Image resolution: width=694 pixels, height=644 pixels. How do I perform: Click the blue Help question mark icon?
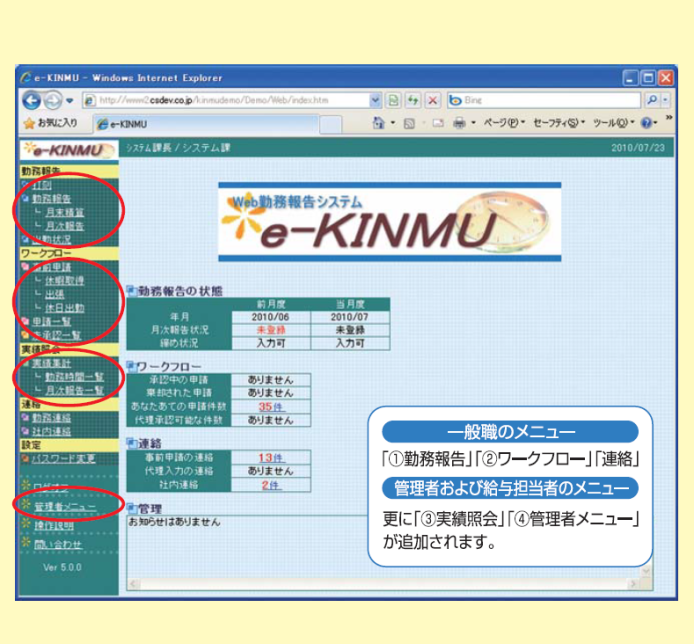click(x=647, y=123)
